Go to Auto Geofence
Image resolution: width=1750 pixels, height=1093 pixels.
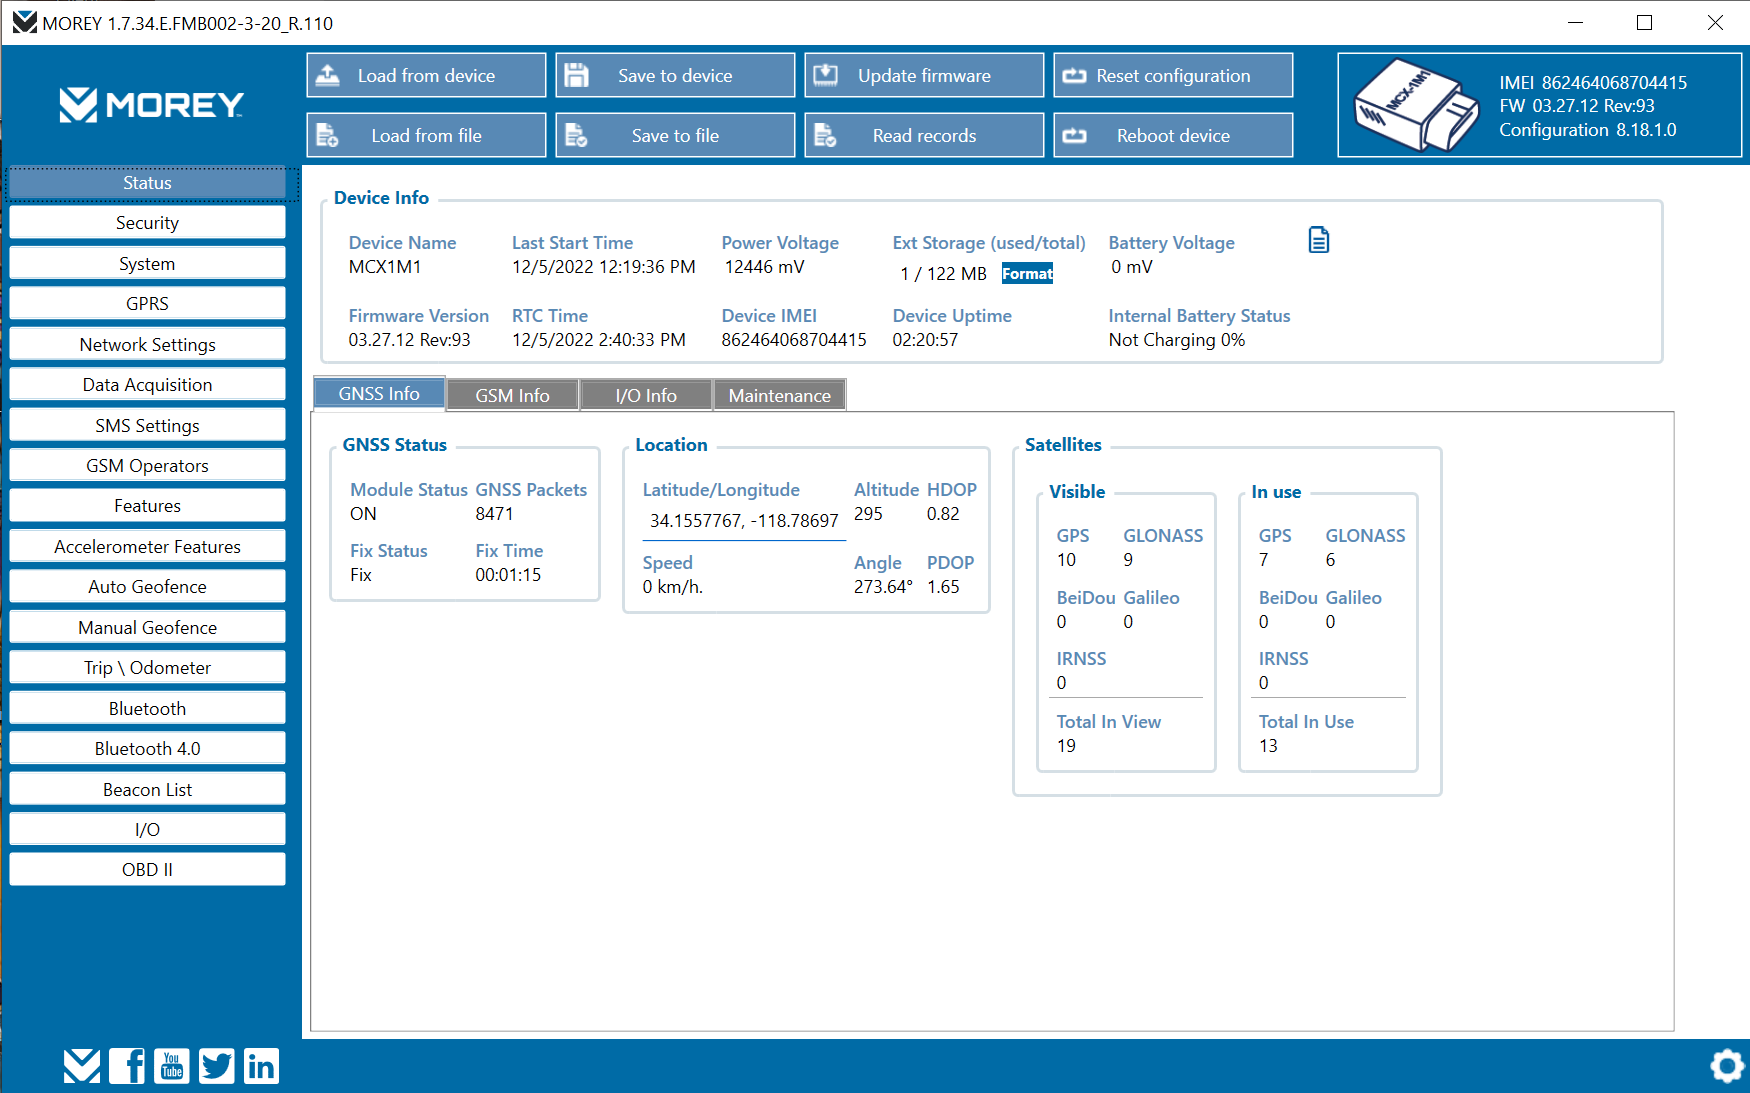[x=147, y=587]
